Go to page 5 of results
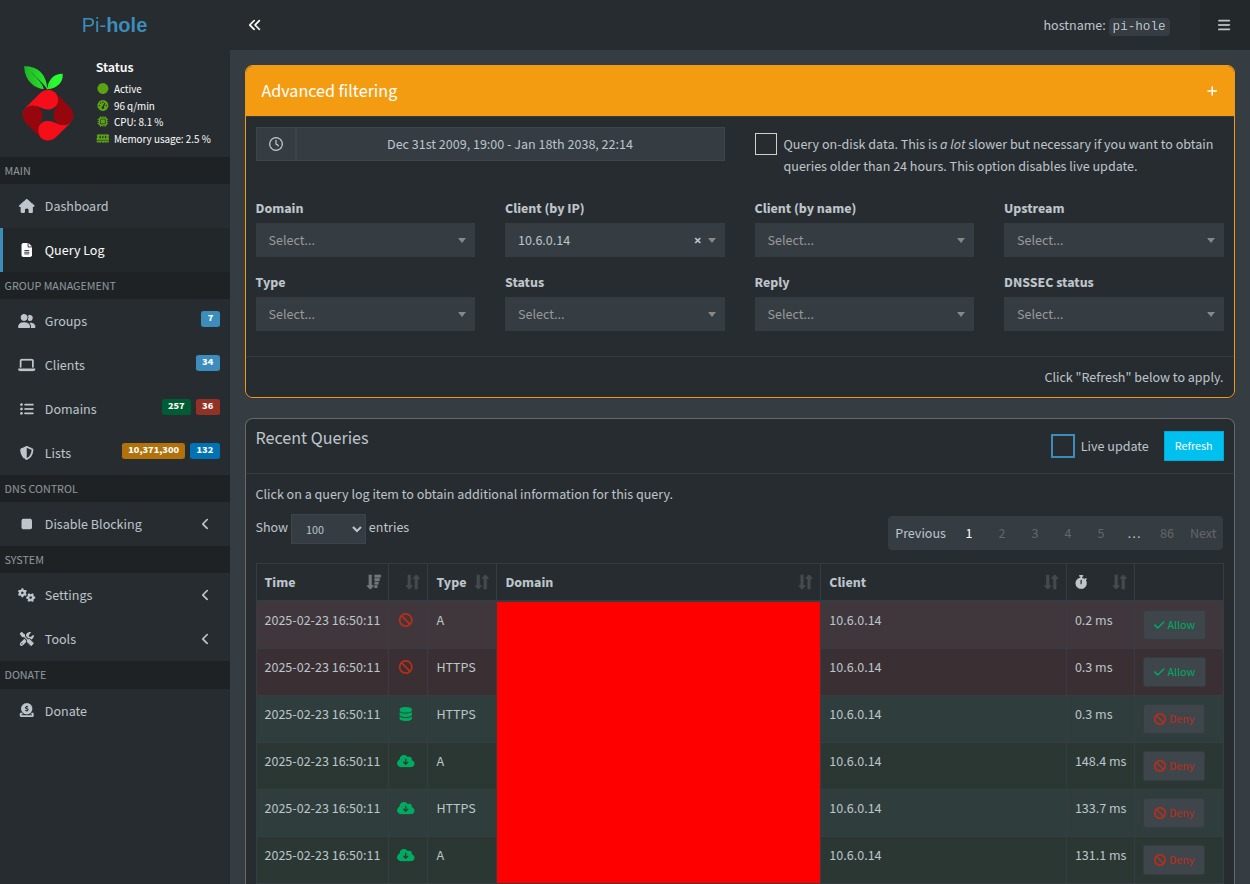1250x884 pixels. tap(1101, 533)
